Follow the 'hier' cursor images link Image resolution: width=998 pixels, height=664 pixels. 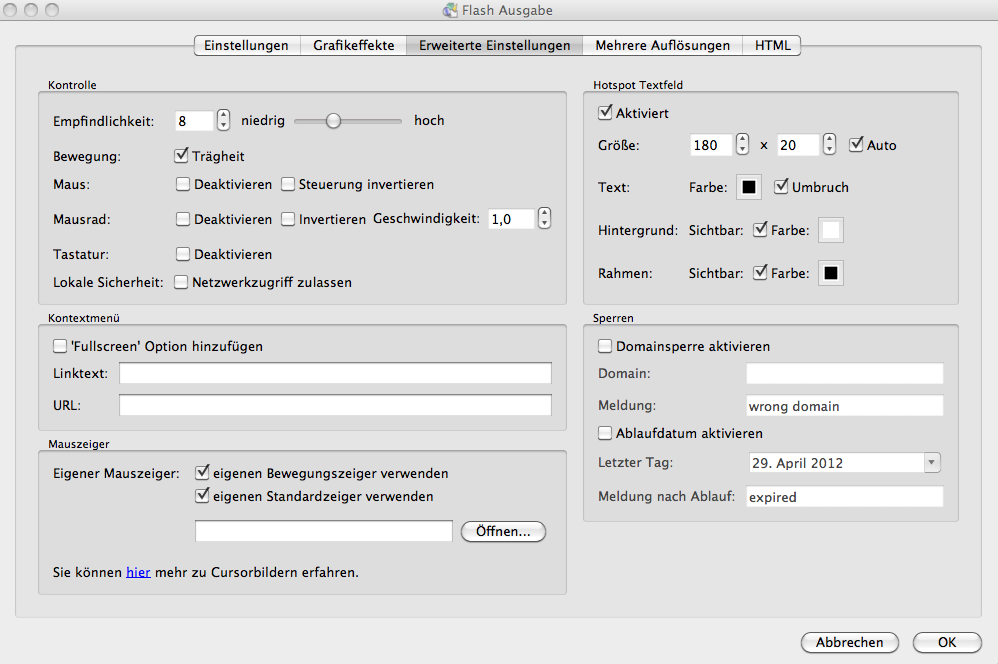click(x=138, y=573)
